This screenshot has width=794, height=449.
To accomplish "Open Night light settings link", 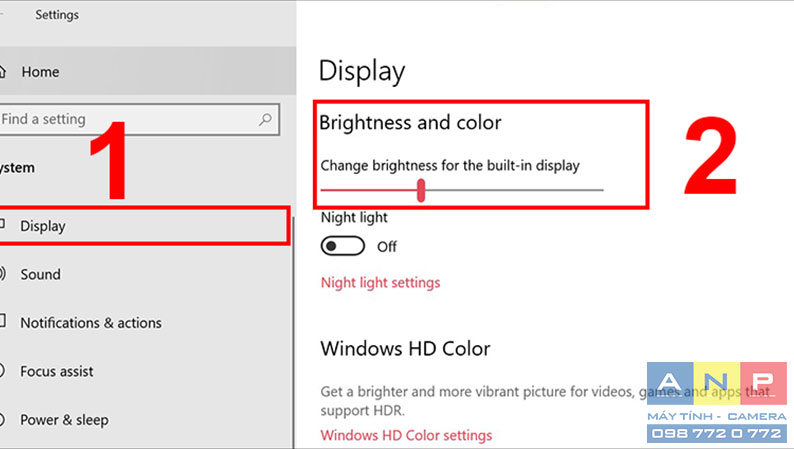I will click(380, 282).
